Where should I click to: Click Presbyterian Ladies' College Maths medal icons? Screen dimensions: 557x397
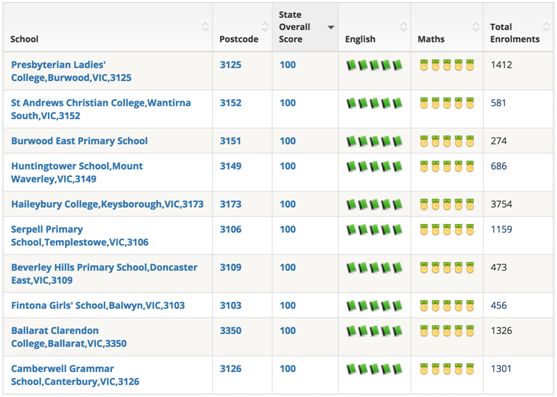(447, 65)
